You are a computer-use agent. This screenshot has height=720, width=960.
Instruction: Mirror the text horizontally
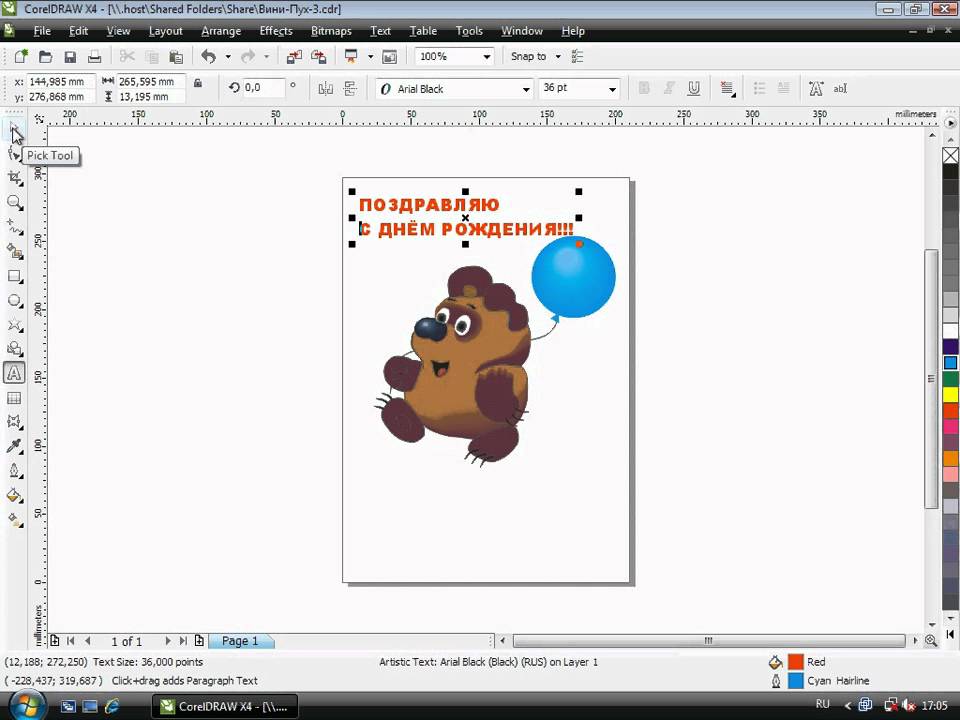pos(326,88)
